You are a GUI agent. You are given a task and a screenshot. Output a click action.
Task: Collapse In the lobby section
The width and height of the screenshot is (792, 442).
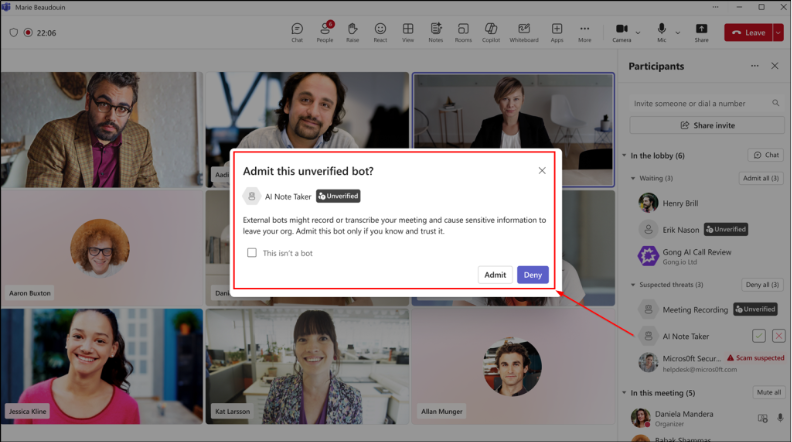tap(624, 156)
